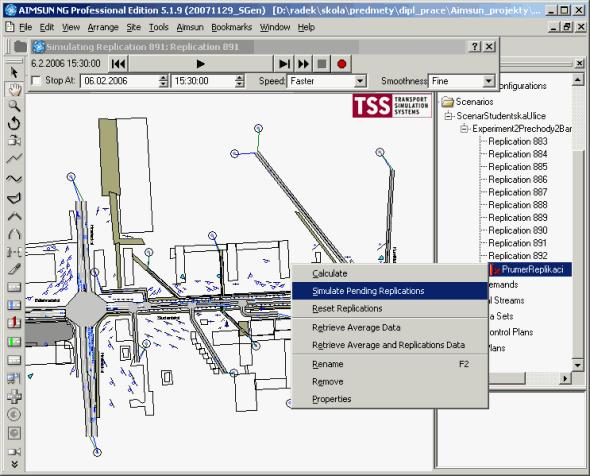
Task: Rewind simulation to the start
Action: tap(118, 64)
